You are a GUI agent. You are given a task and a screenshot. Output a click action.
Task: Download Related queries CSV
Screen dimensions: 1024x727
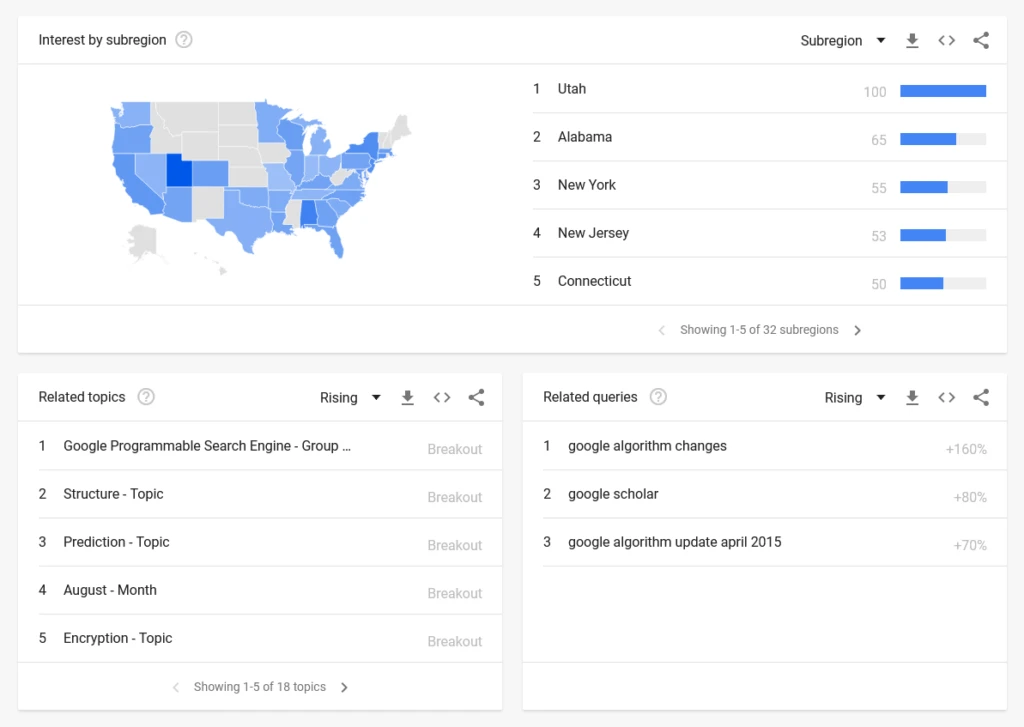pyautogui.click(x=912, y=398)
